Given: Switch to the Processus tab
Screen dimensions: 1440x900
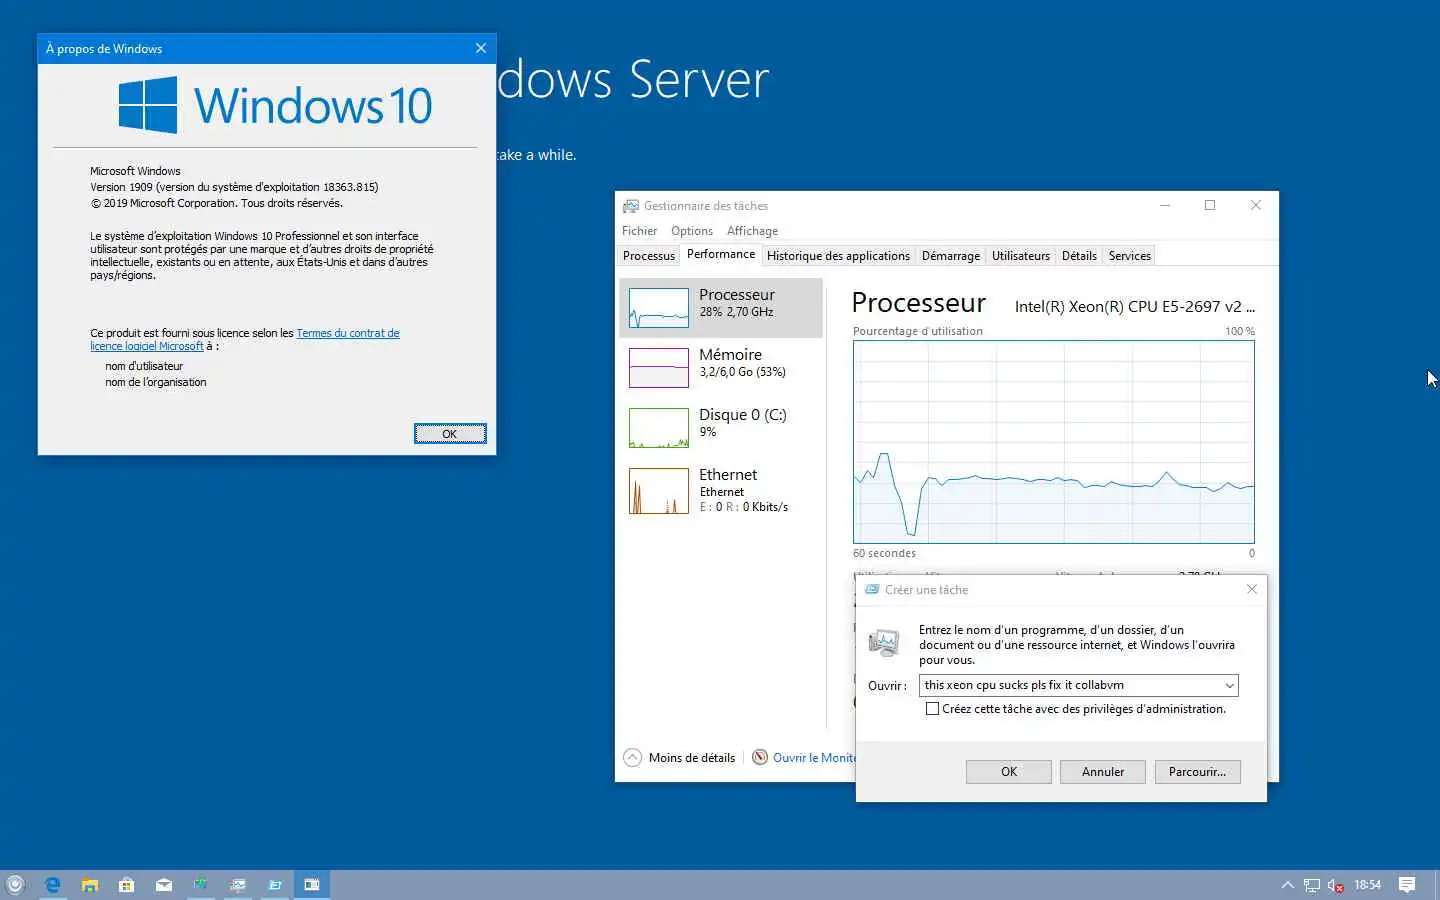Looking at the screenshot, I should (649, 256).
